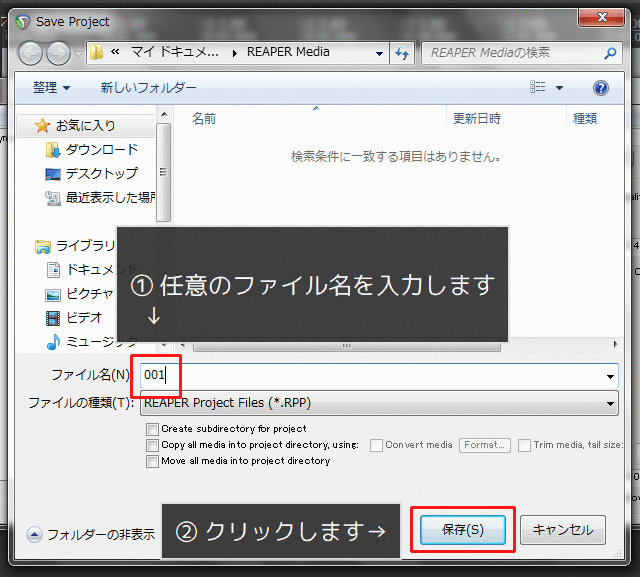Click the 保存(S) button
640x577 pixels.
pyautogui.click(x=463, y=530)
